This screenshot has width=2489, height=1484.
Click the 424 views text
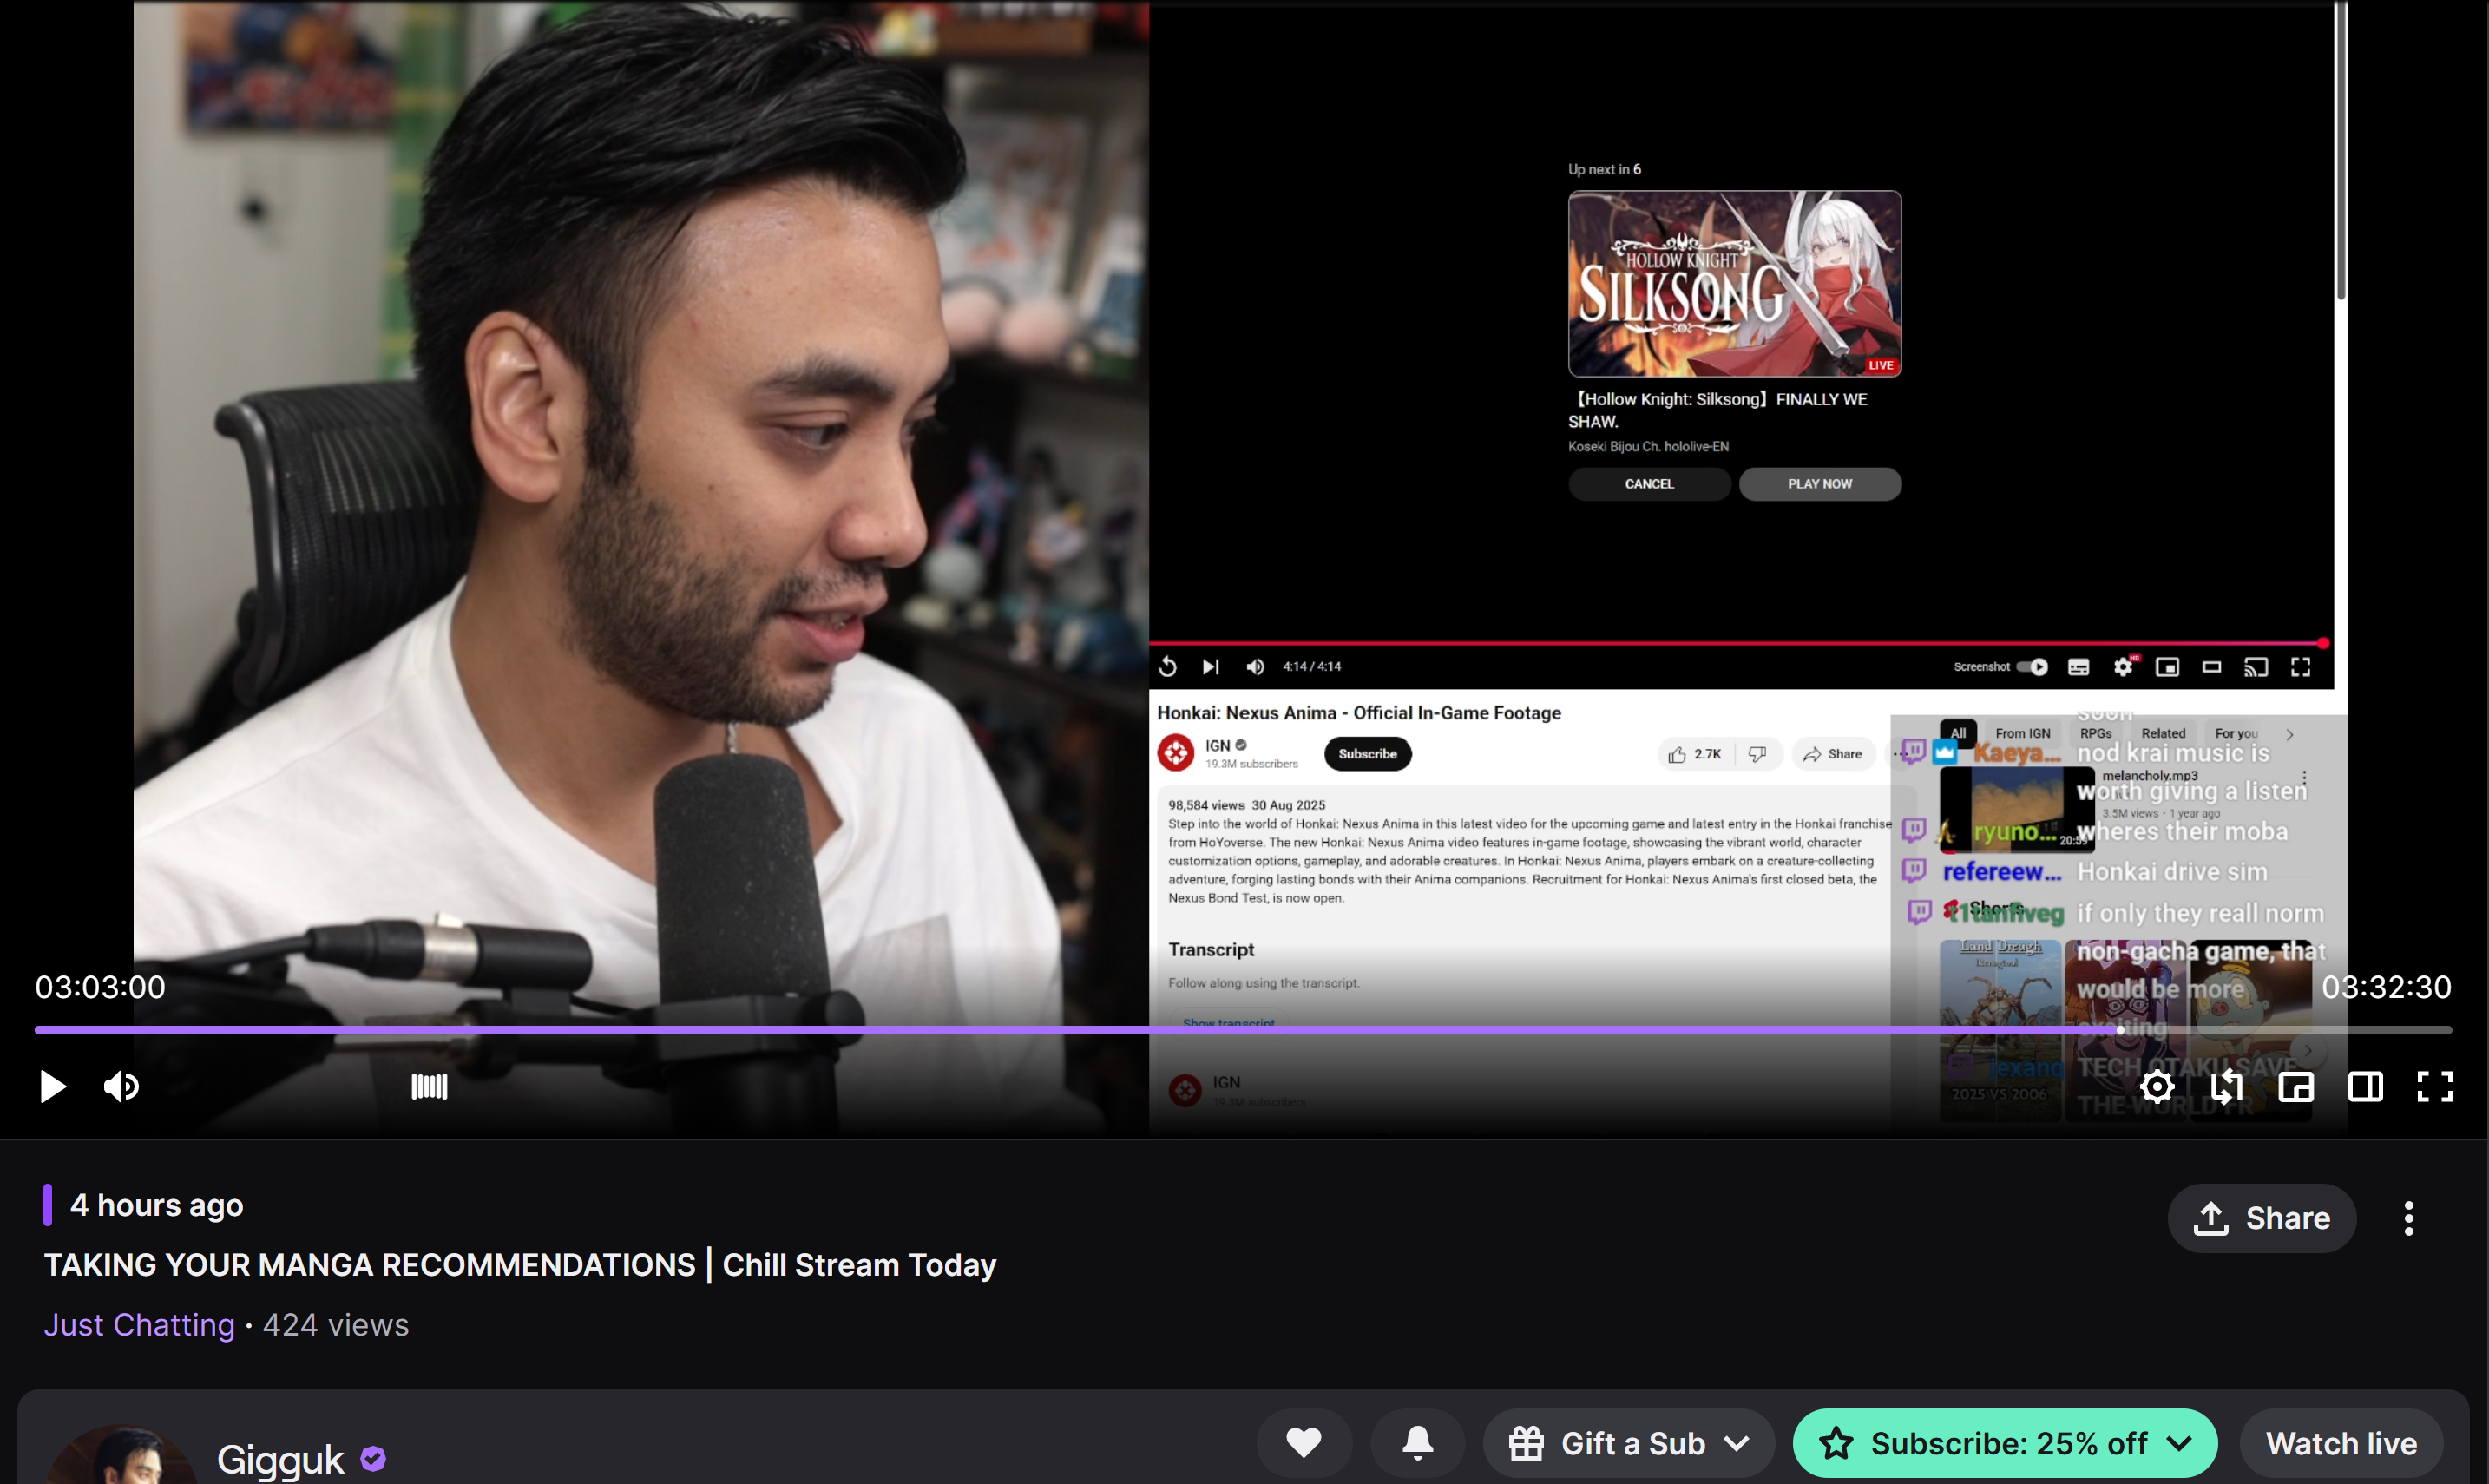335,1324
